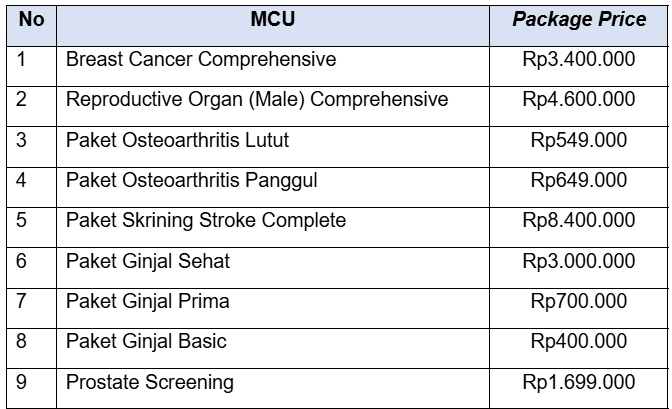Select the Paket Ginjal Prima cell
The image size is (672, 409).
[x=273, y=309]
